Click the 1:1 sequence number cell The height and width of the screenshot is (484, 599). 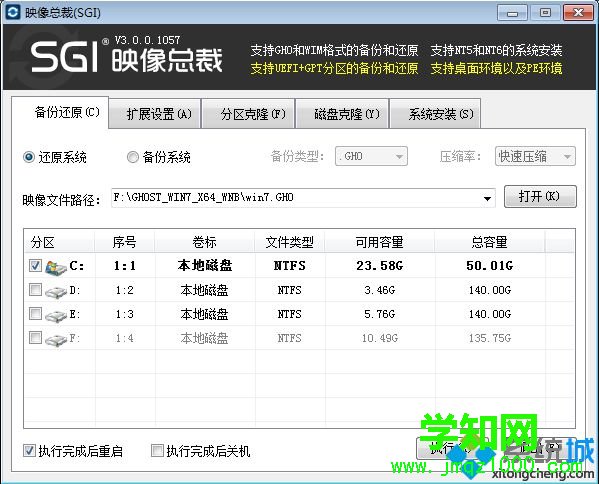point(125,265)
